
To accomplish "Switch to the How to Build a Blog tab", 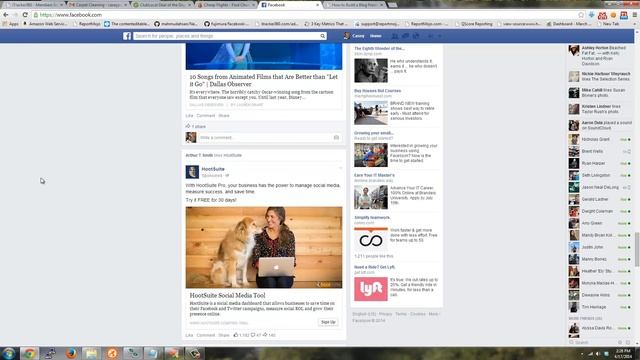I will click(353, 5).
